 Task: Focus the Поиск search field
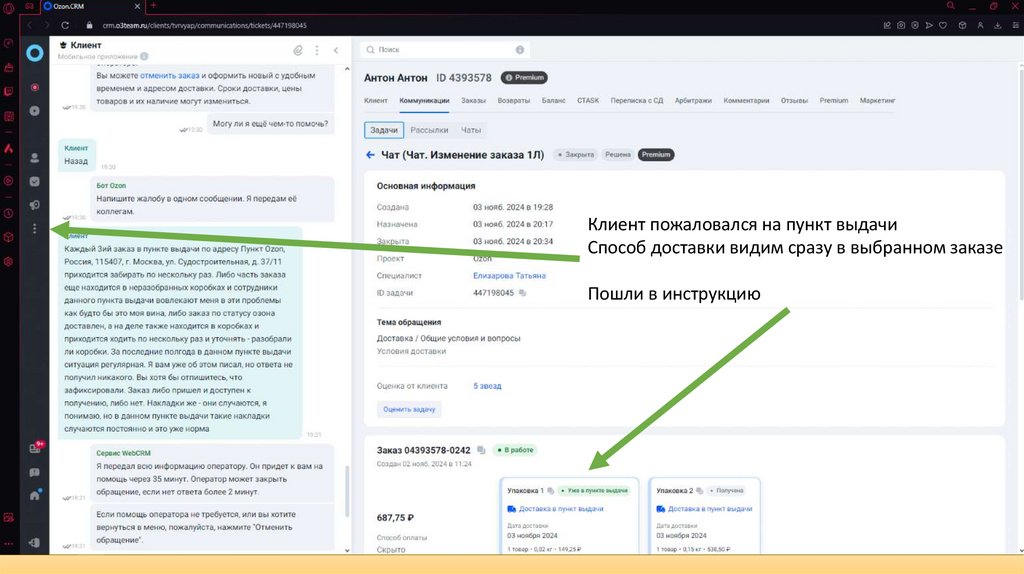click(444, 50)
